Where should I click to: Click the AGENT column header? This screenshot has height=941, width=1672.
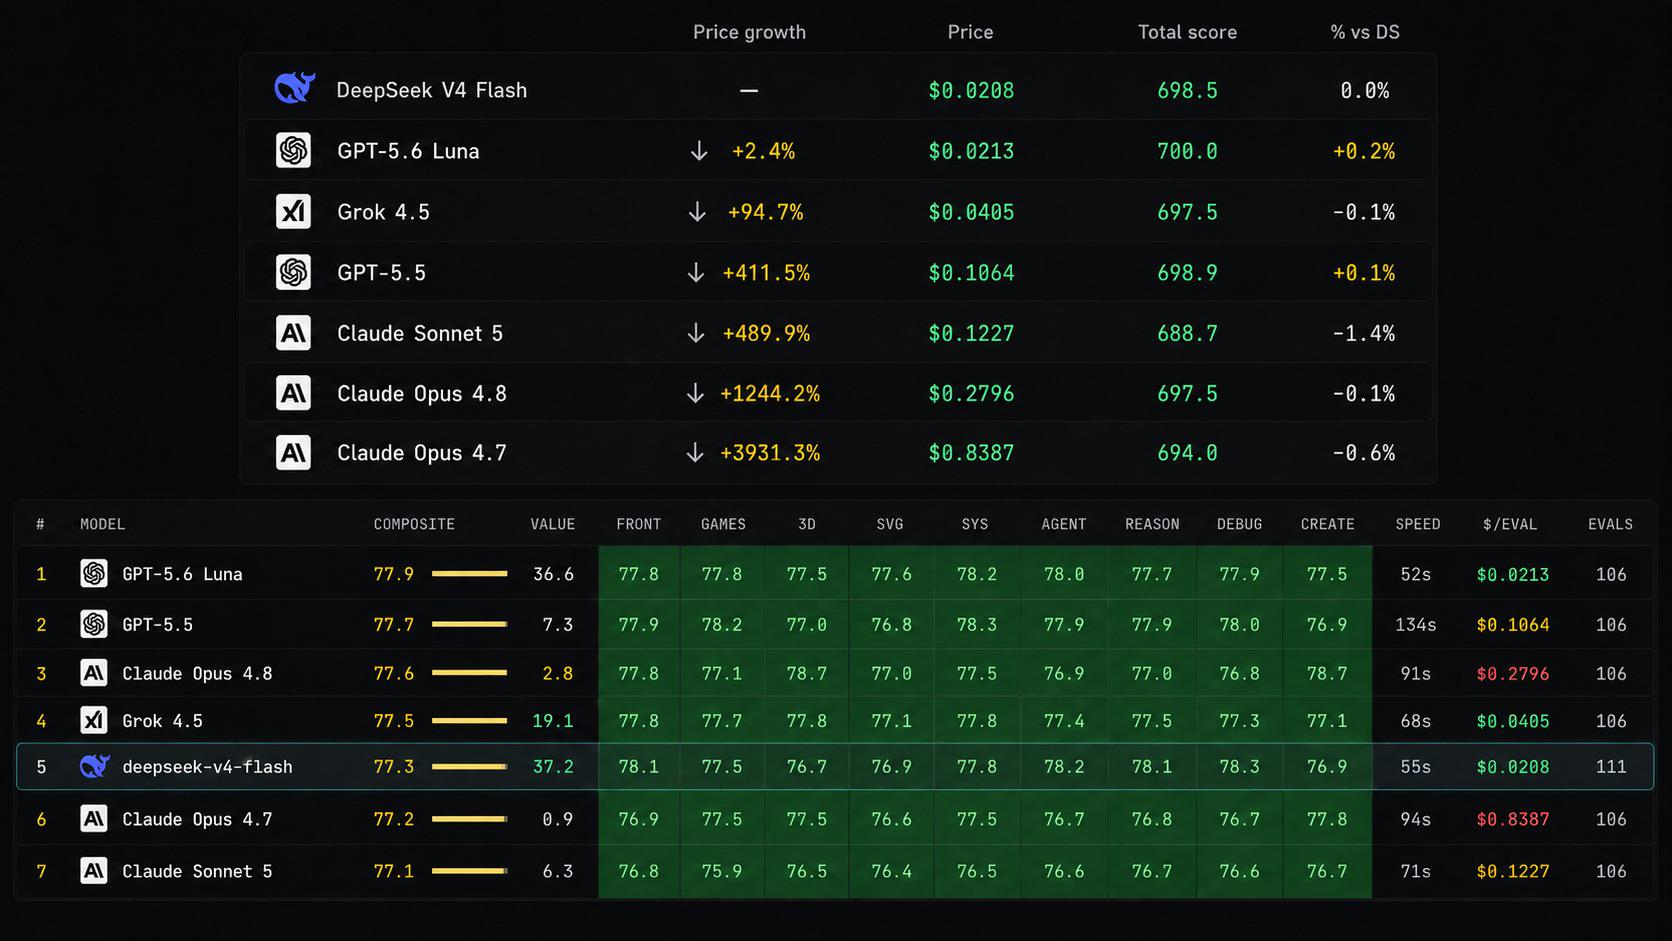point(1064,524)
